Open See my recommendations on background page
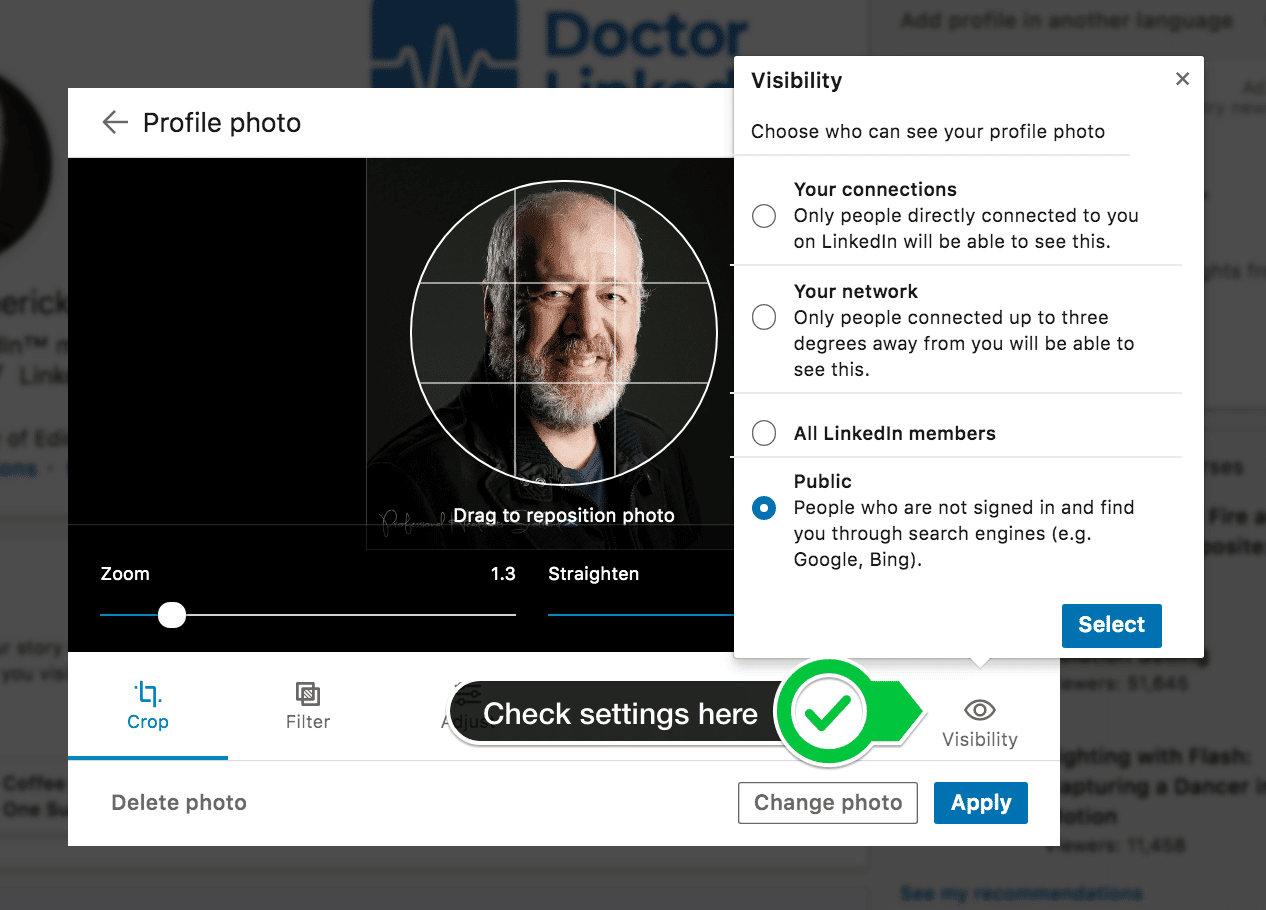This screenshot has height=910, width=1266. pyautogui.click(x=1021, y=892)
